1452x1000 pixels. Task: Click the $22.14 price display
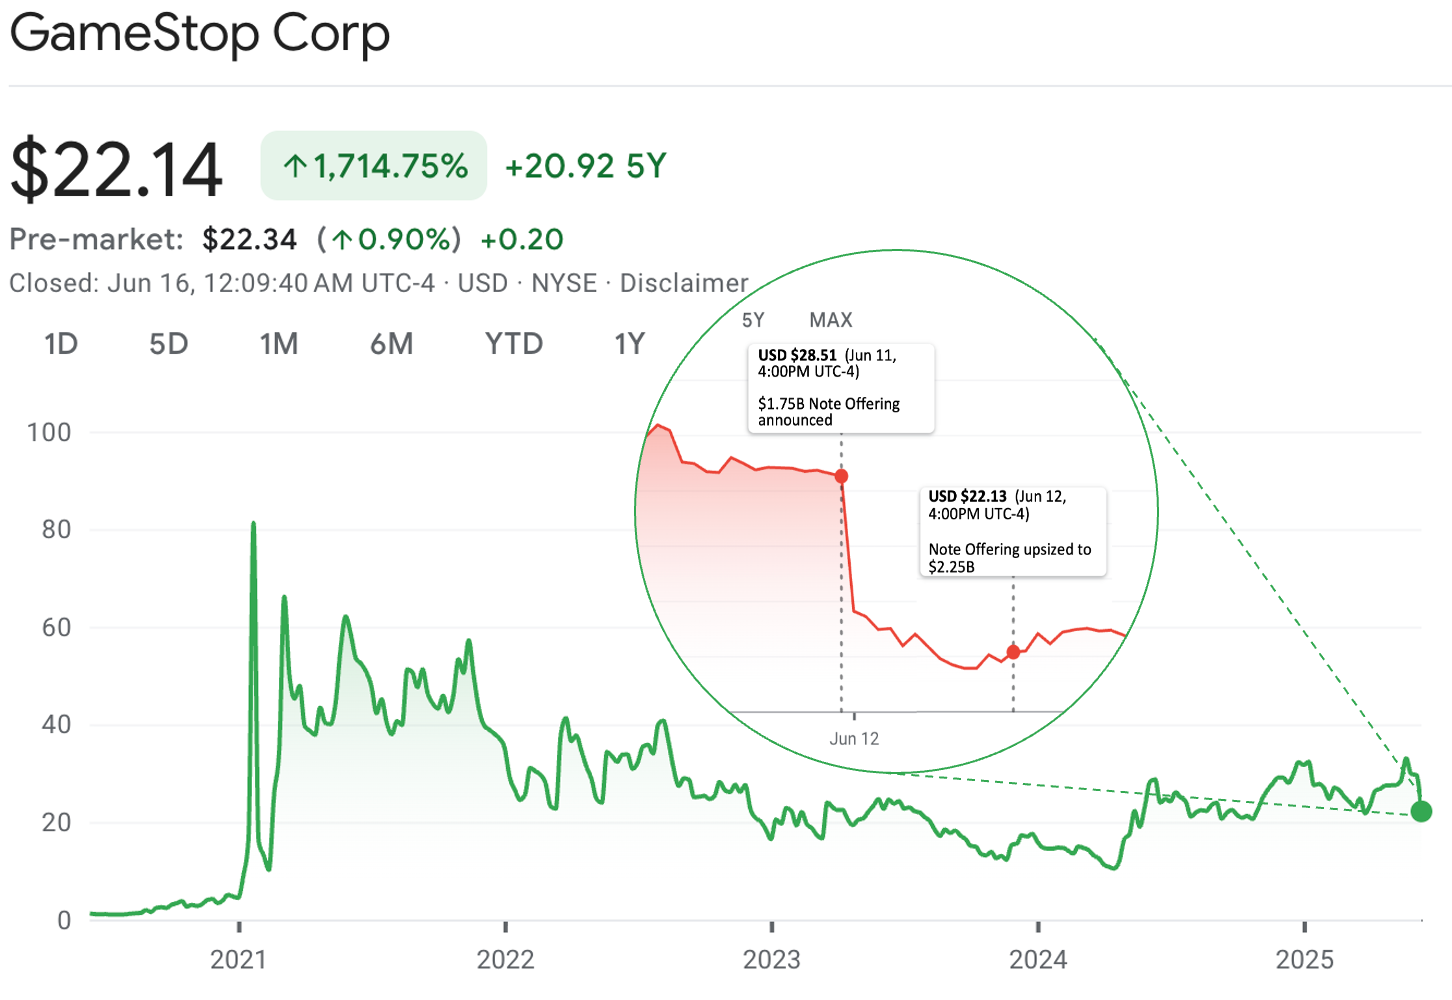pyautogui.click(x=116, y=166)
